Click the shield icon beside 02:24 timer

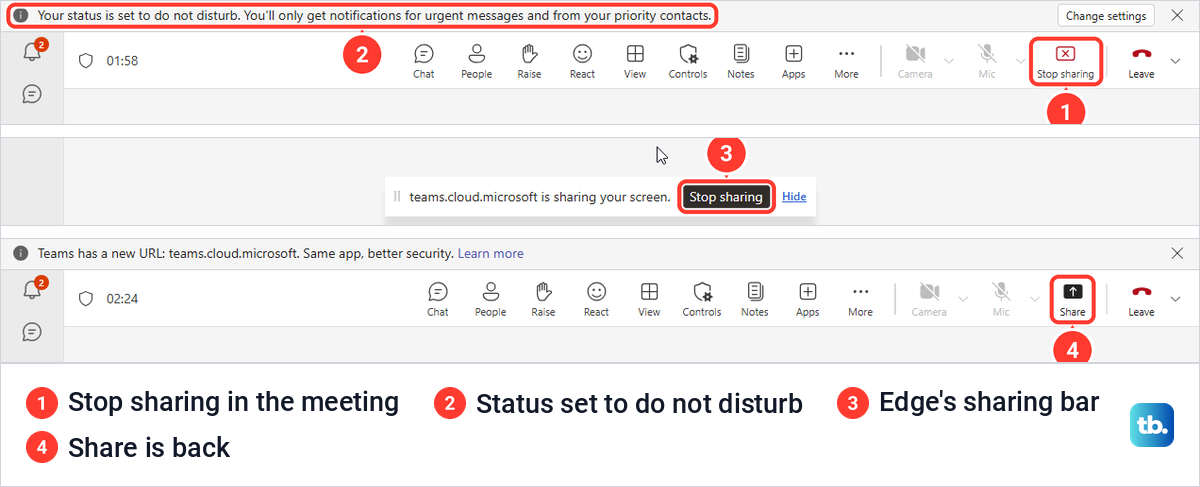pos(86,298)
